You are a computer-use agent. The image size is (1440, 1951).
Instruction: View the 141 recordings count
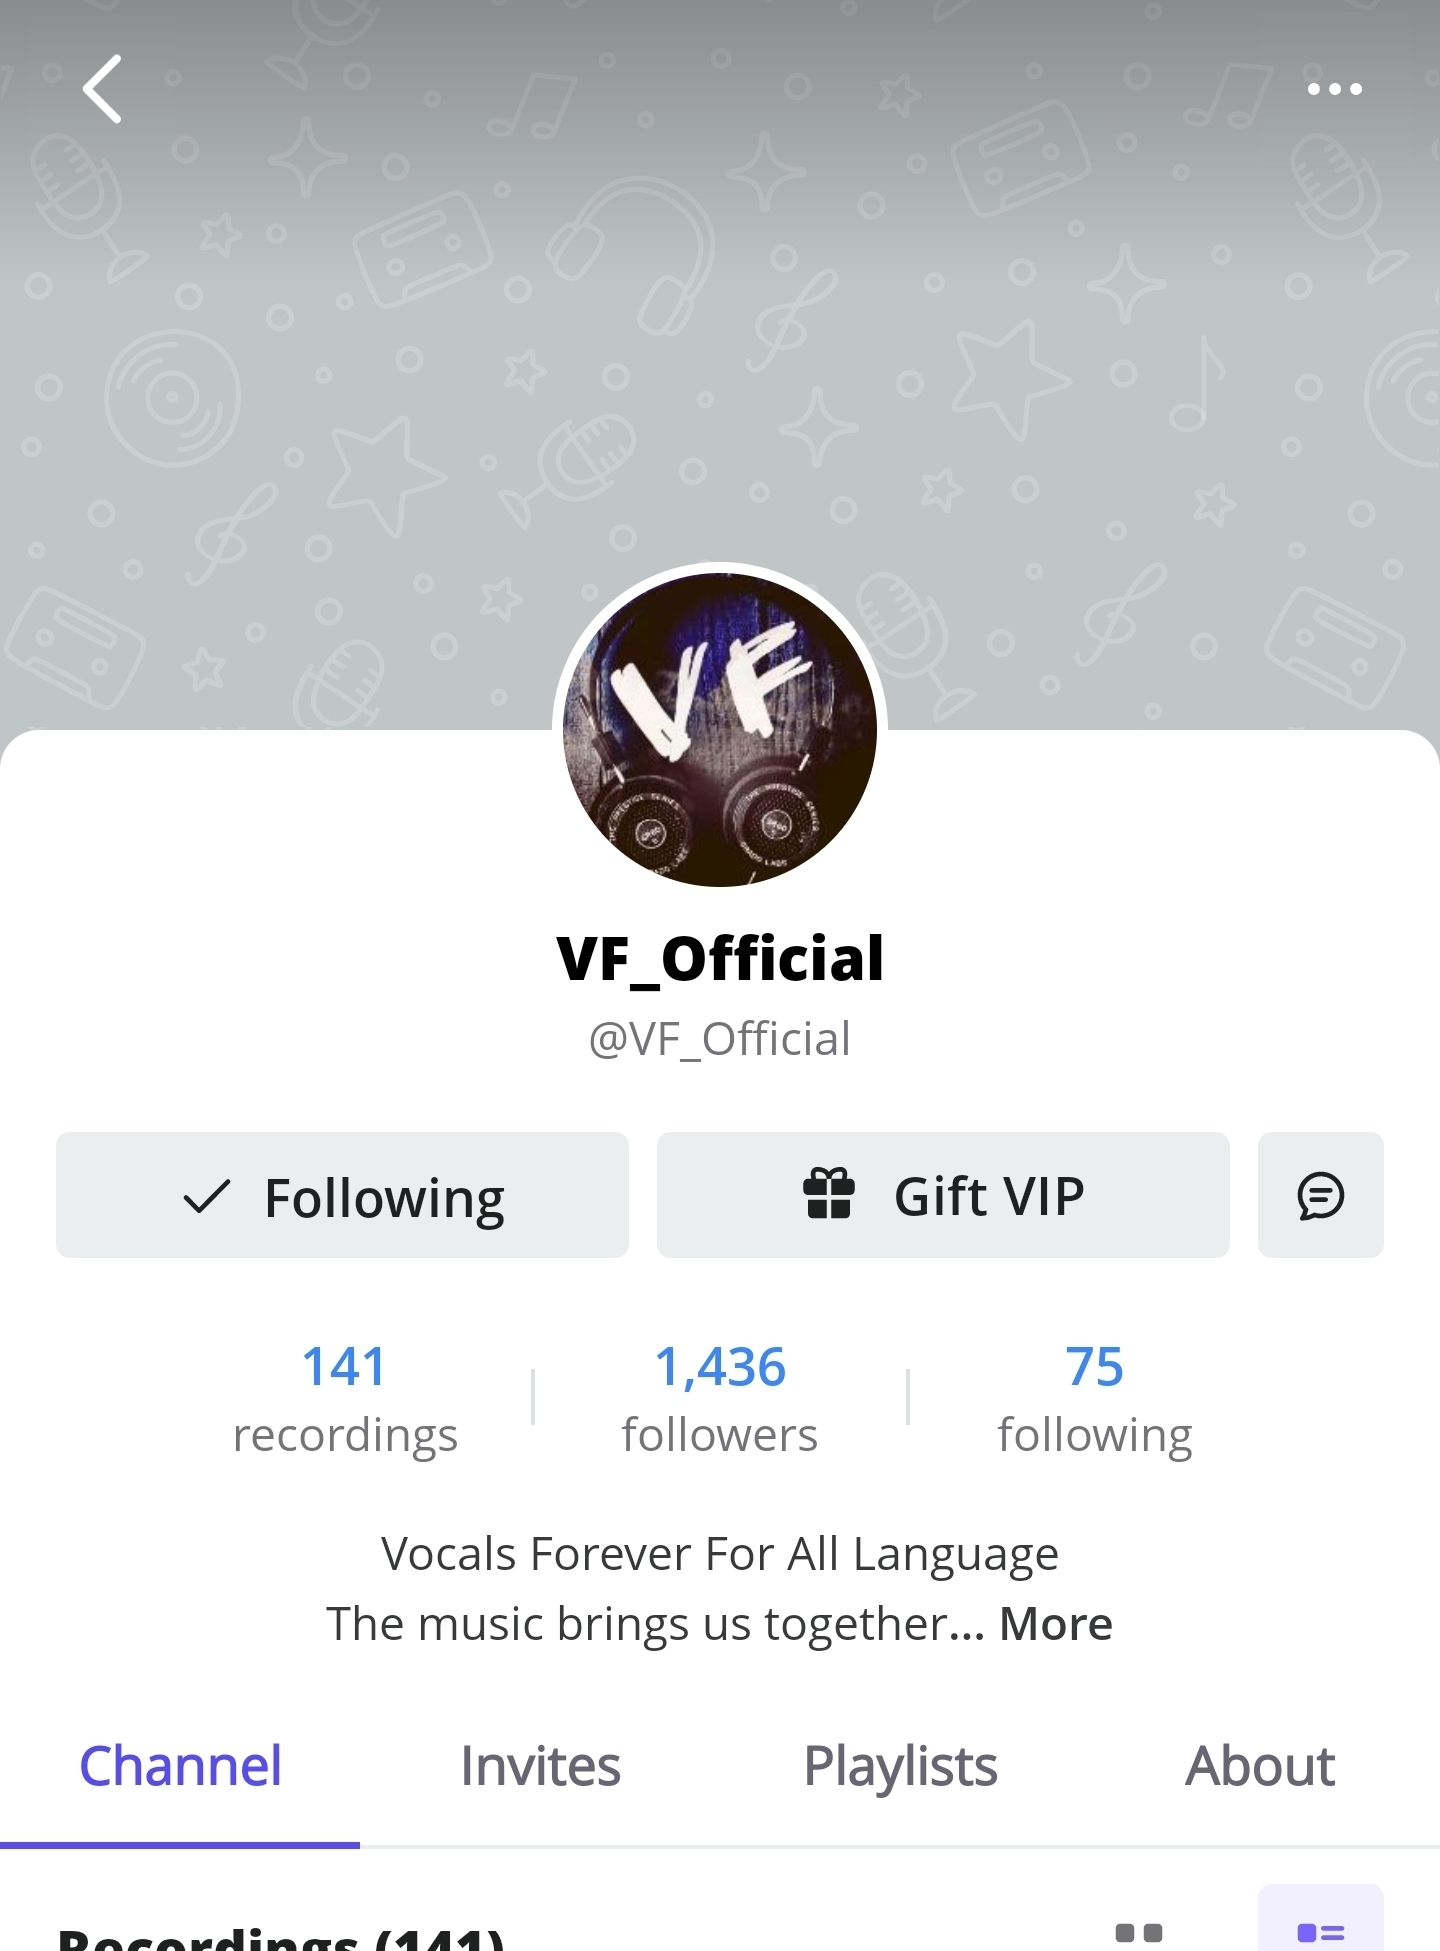coord(345,1399)
